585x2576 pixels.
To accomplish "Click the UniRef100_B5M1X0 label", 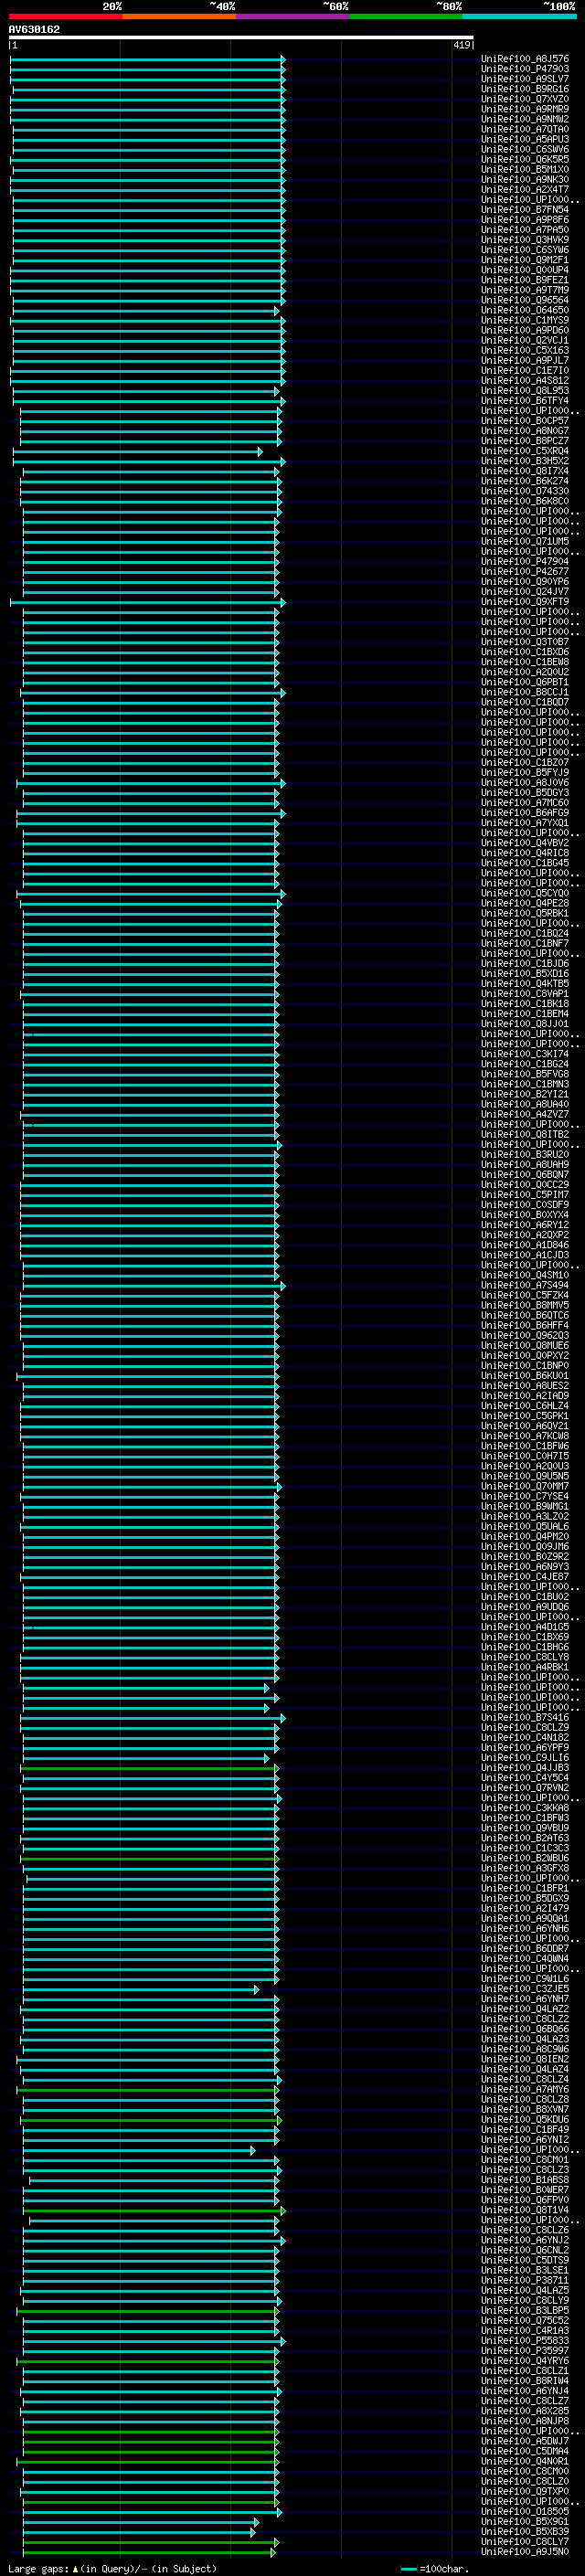I will 525,169.
